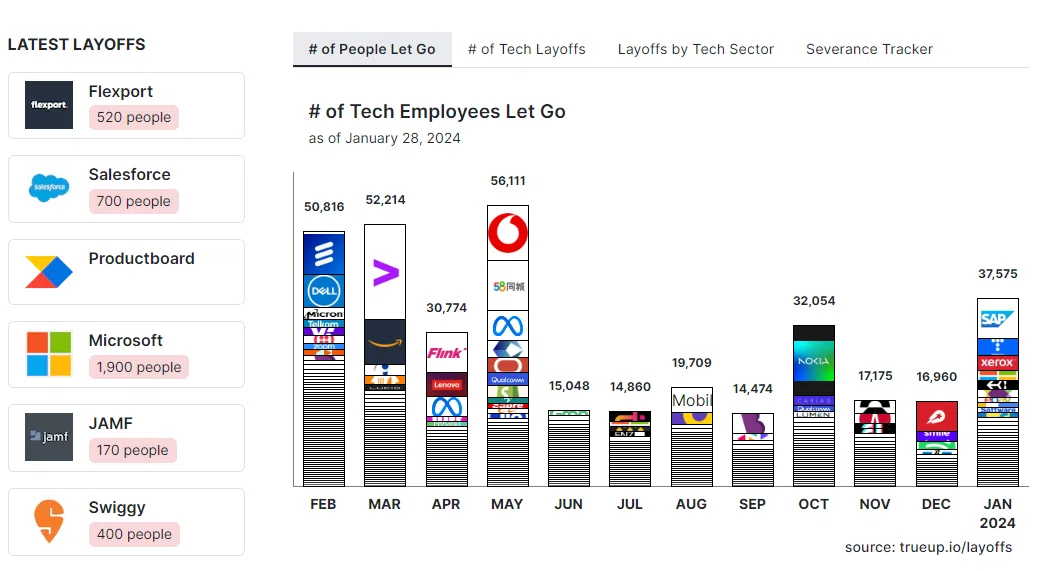The width and height of the screenshot is (1044, 571).
Task: Click the Microsoft four-square logo
Action: tap(49, 354)
